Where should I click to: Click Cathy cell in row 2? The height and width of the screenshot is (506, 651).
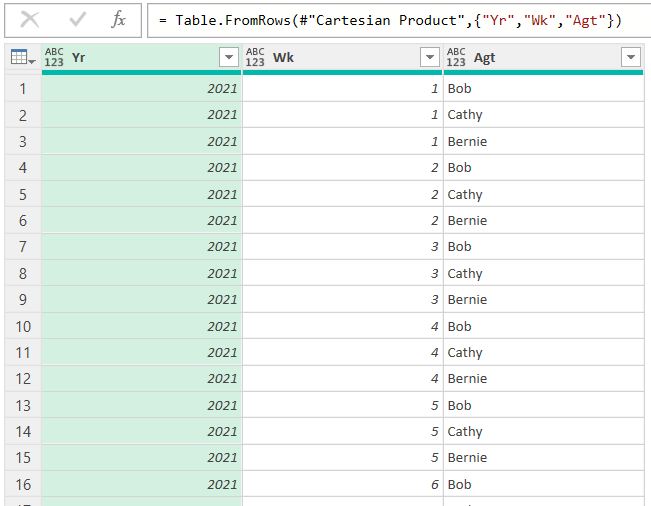click(543, 115)
